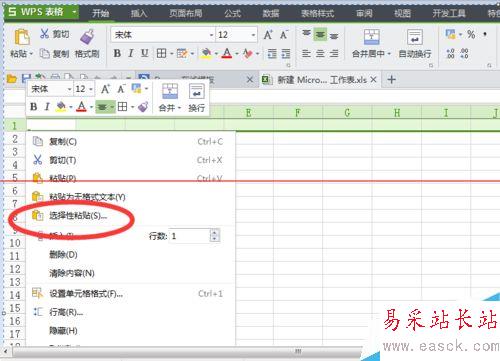Expand the Merge and Center dropdown arrow
Screen dimensions: 500x361
point(389,54)
